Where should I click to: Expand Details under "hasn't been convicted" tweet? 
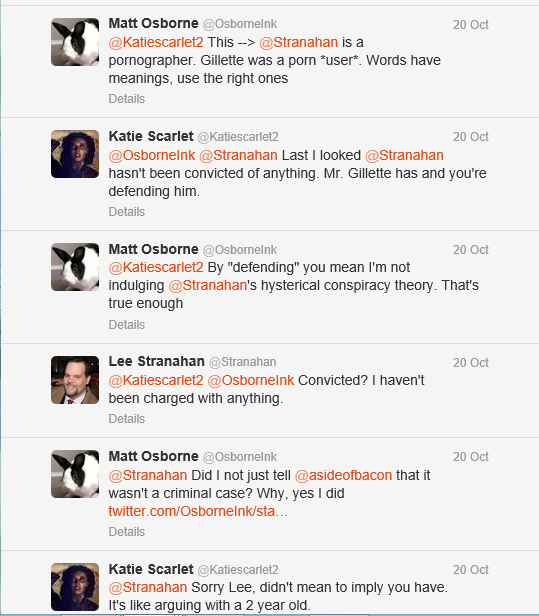pyautogui.click(x=126, y=212)
